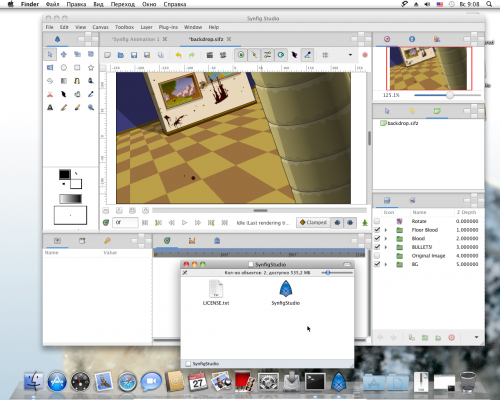This screenshot has height=400, width=500.
Task: Open the Toolbox menu
Action: 124,27
